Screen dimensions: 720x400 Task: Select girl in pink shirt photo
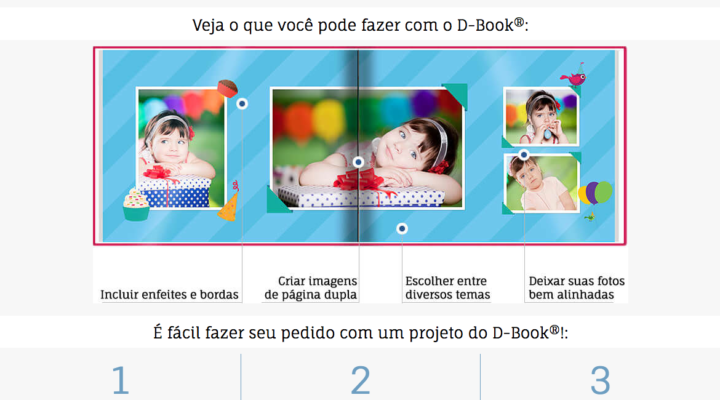coord(542,183)
